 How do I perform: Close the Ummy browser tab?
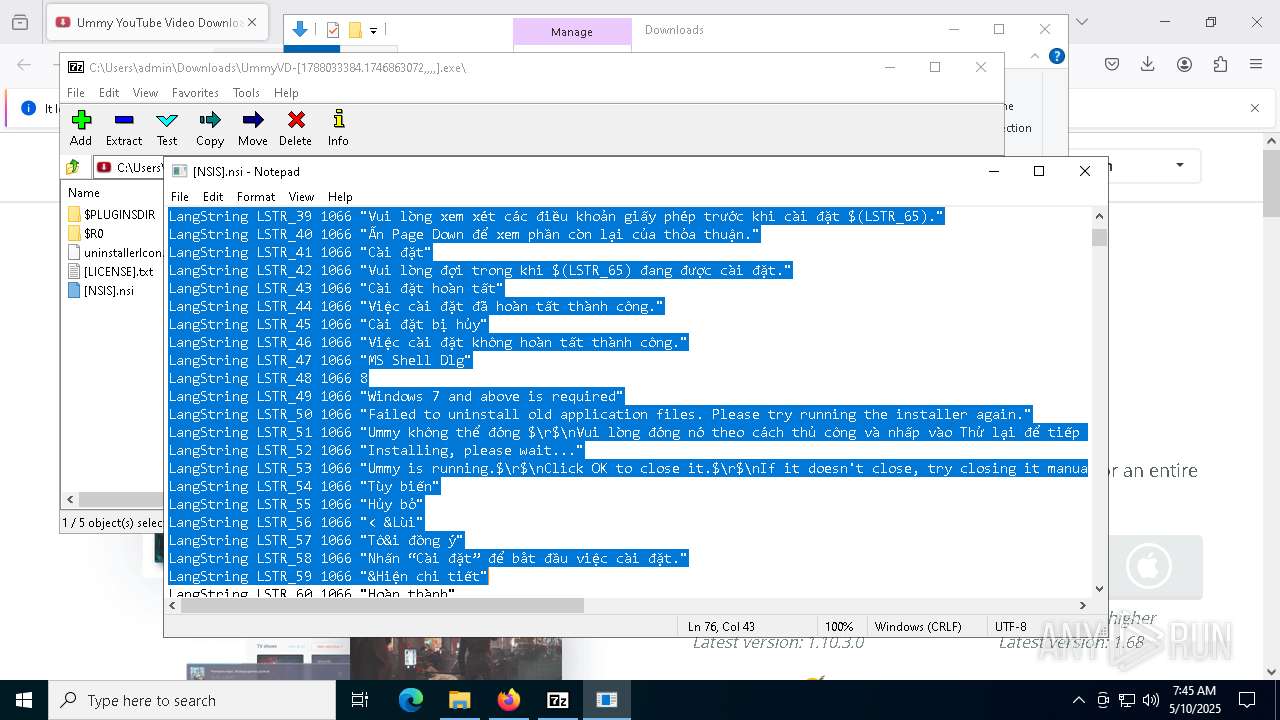(x=251, y=22)
